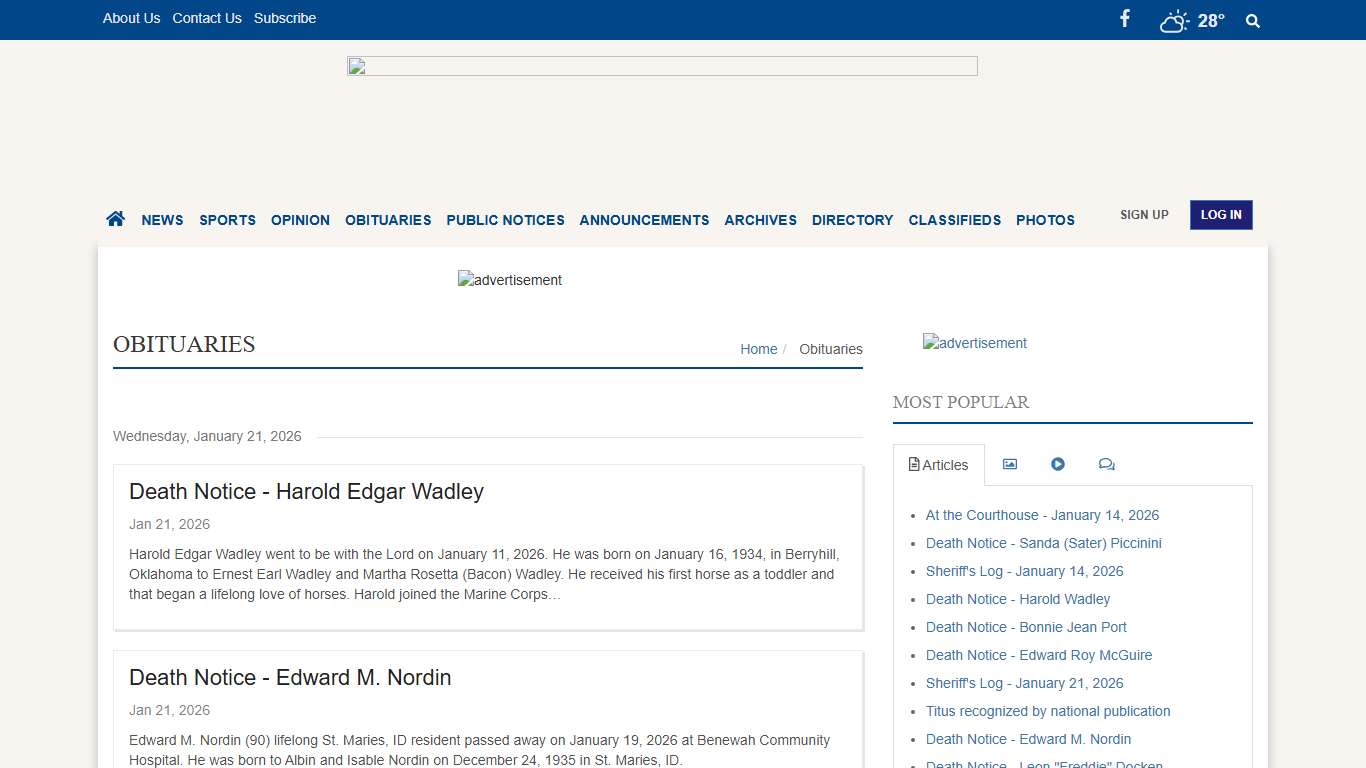The height and width of the screenshot is (768, 1366).
Task: Open the Facebook page icon
Action: click(1124, 19)
